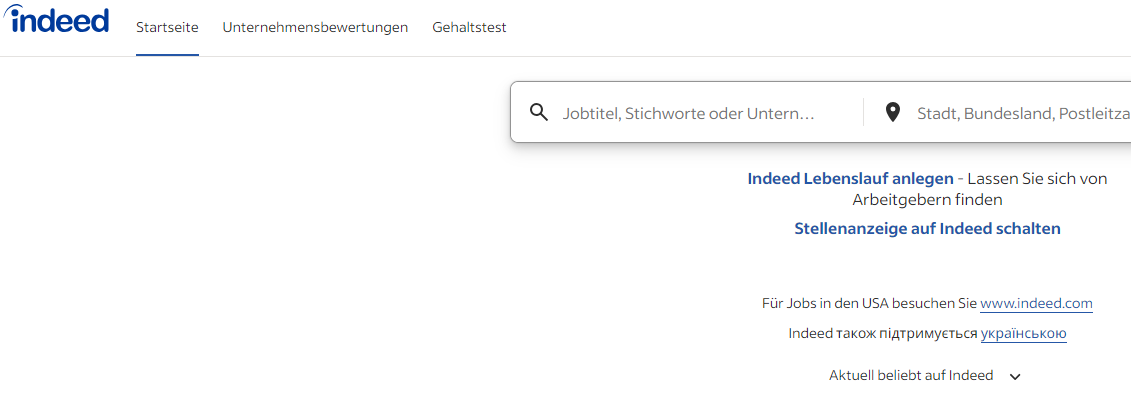Select Stellenanzeige auf Indeed schalten link
1131x411 pixels.
[x=927, y=229]
